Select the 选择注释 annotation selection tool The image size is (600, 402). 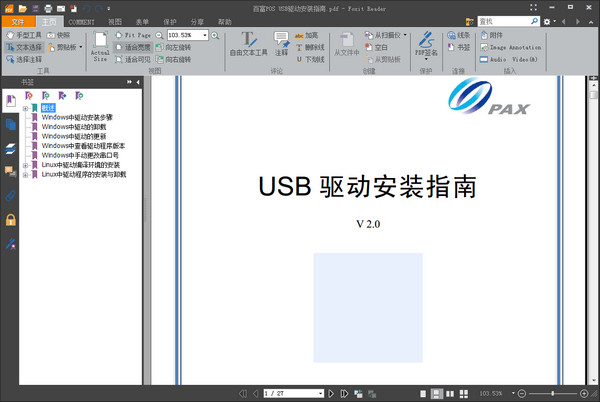click(24, 59)
